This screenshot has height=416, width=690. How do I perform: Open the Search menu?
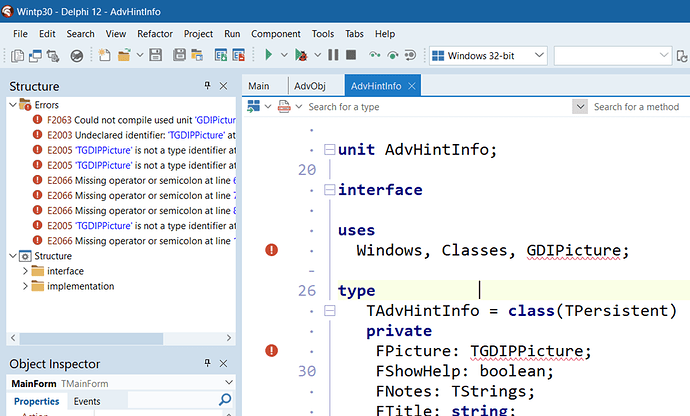[x=81, y=34]
